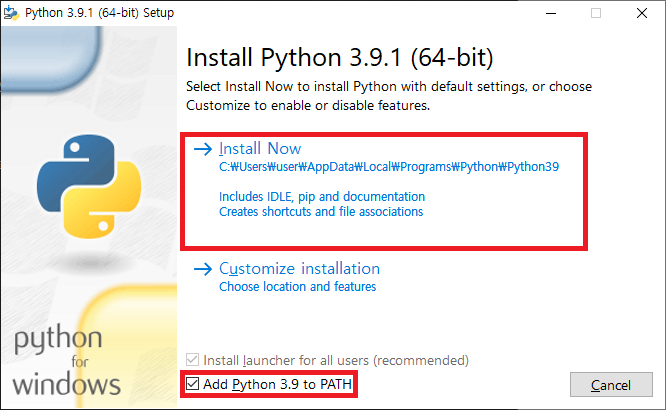Click the Python setup title bar icon
This screenshot has height=411, width=667.
pyautogui.click(x=11, y=13)
